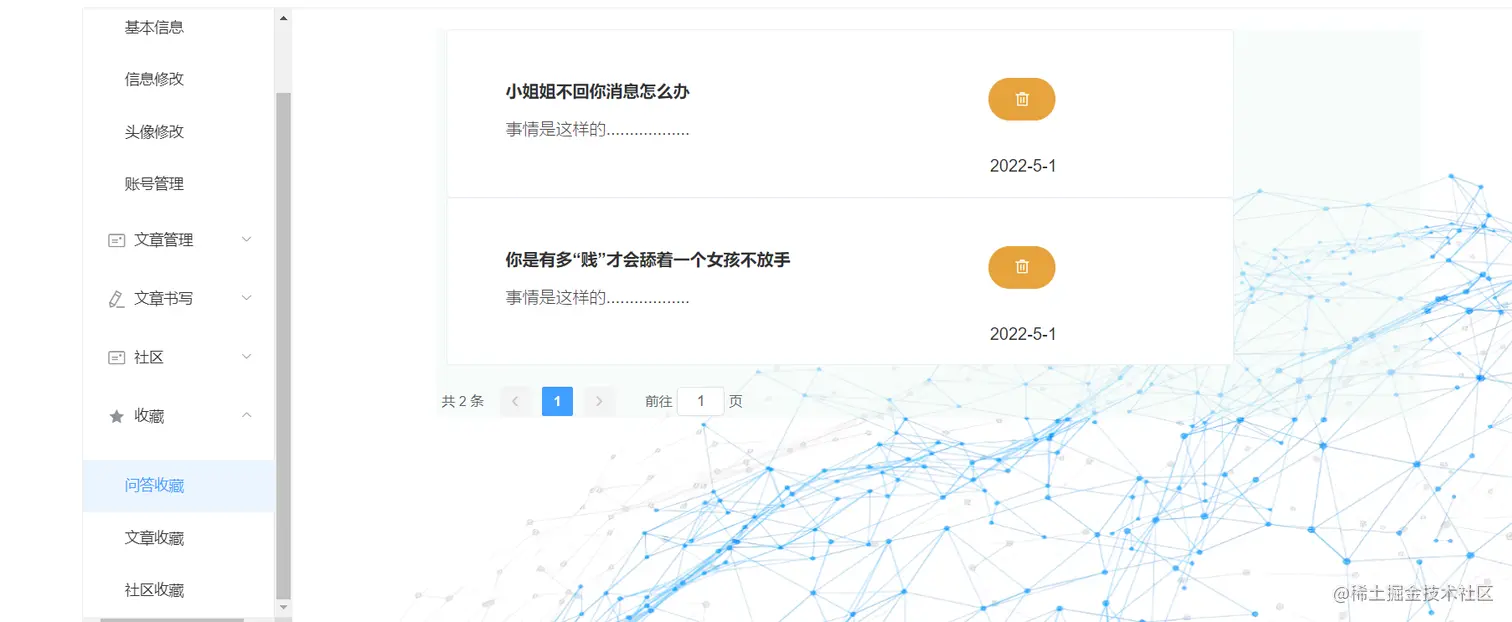Delete the 你是有多"贱" collection item
The image size is (1512, 622).
[1021, 267]
